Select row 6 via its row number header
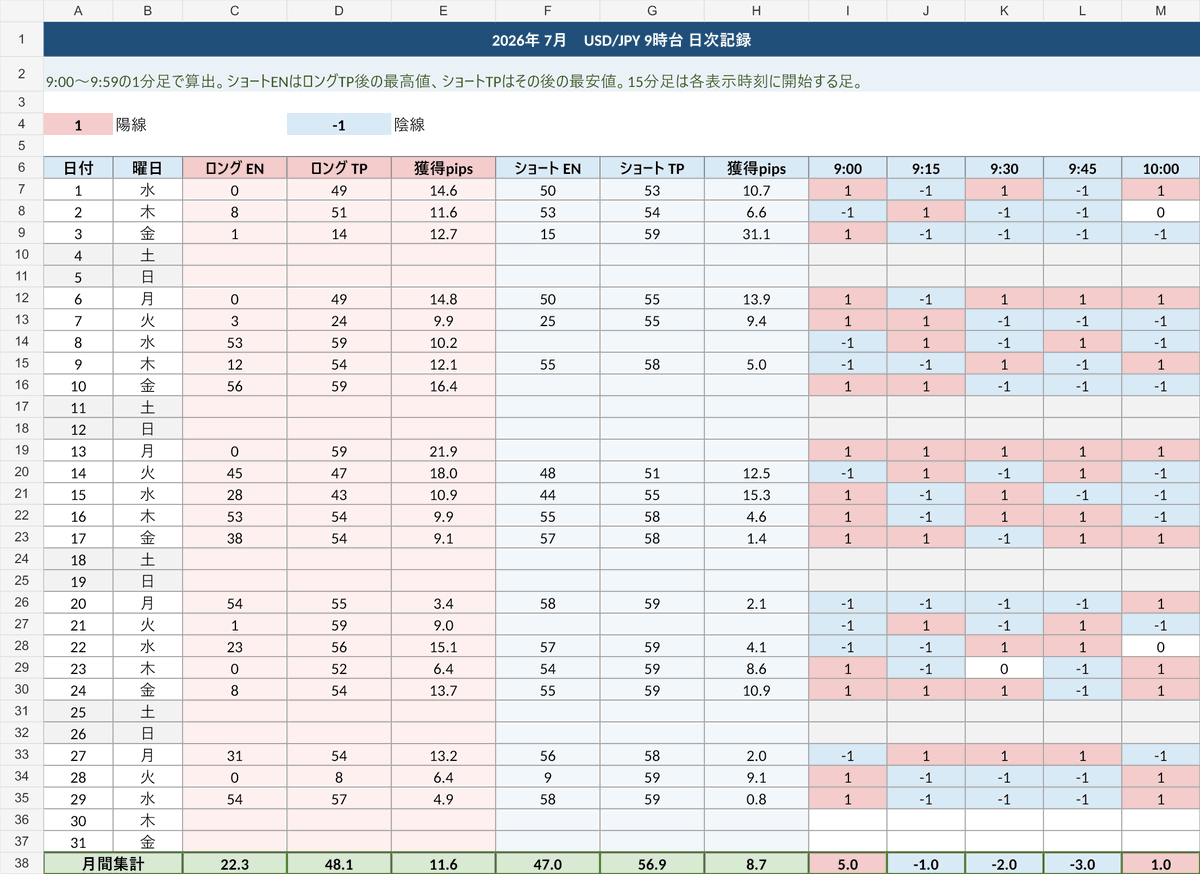This screenshot has width=1200, height=874. pyautogui.click(x=22, y=168)
